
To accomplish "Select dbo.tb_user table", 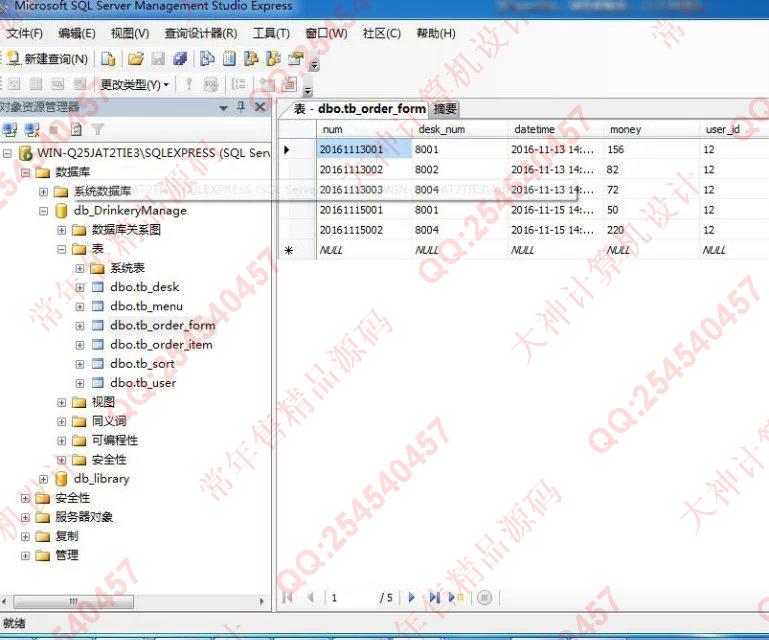I will point(143,383).
